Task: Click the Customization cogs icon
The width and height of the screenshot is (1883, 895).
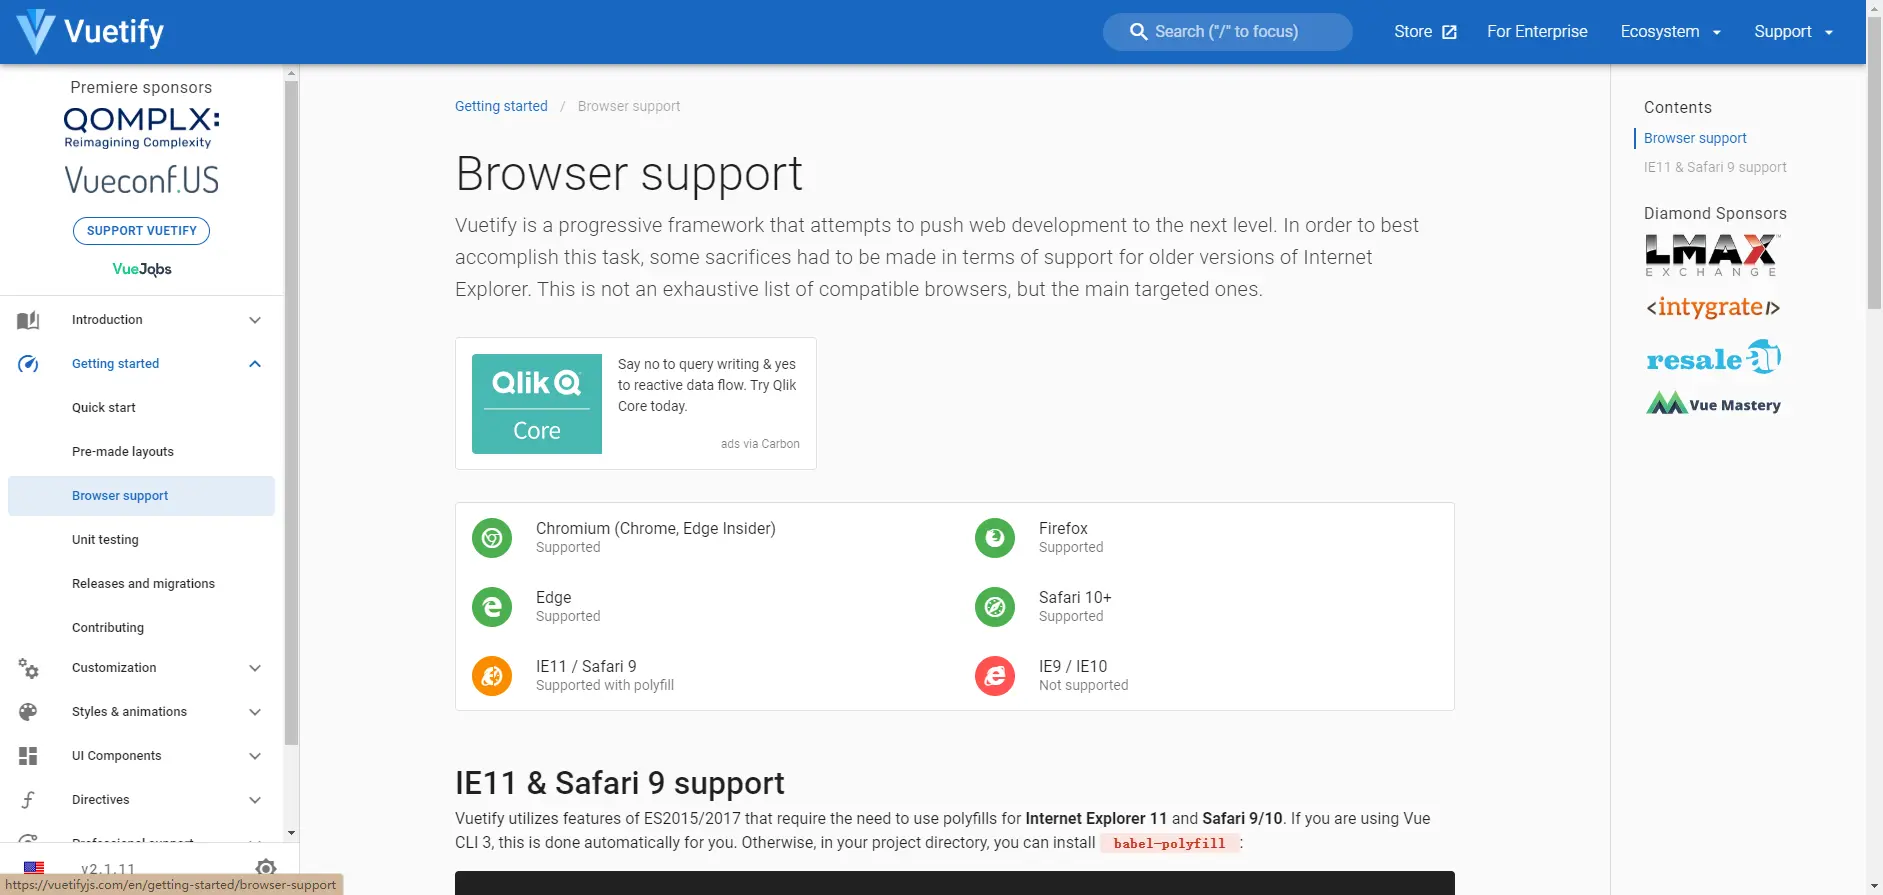Action: tap(28, 668)
